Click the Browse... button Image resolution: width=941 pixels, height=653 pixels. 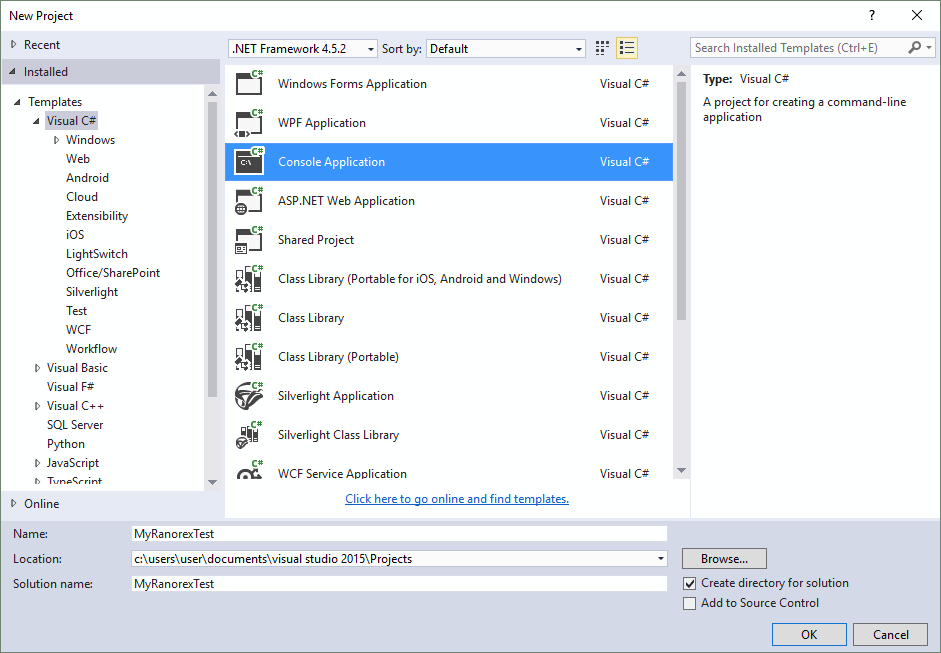coord(724,559)
